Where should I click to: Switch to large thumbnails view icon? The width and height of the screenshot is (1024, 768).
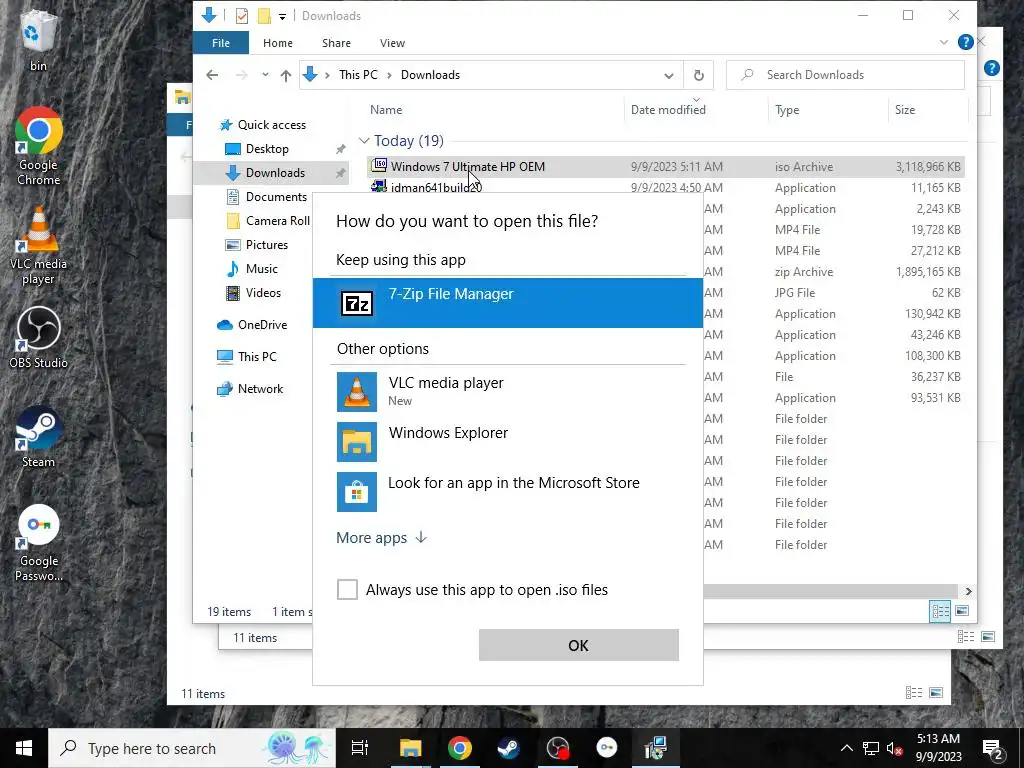coord(962,611)
